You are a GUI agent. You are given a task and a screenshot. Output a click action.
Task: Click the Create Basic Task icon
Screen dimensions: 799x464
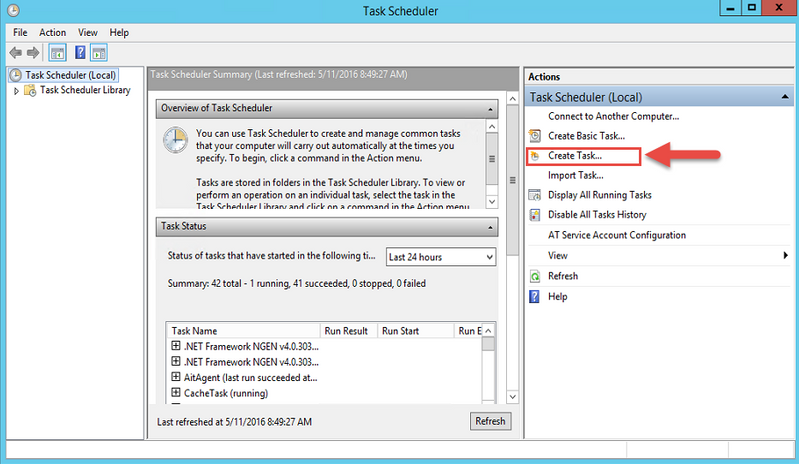(x=535, y=136)
